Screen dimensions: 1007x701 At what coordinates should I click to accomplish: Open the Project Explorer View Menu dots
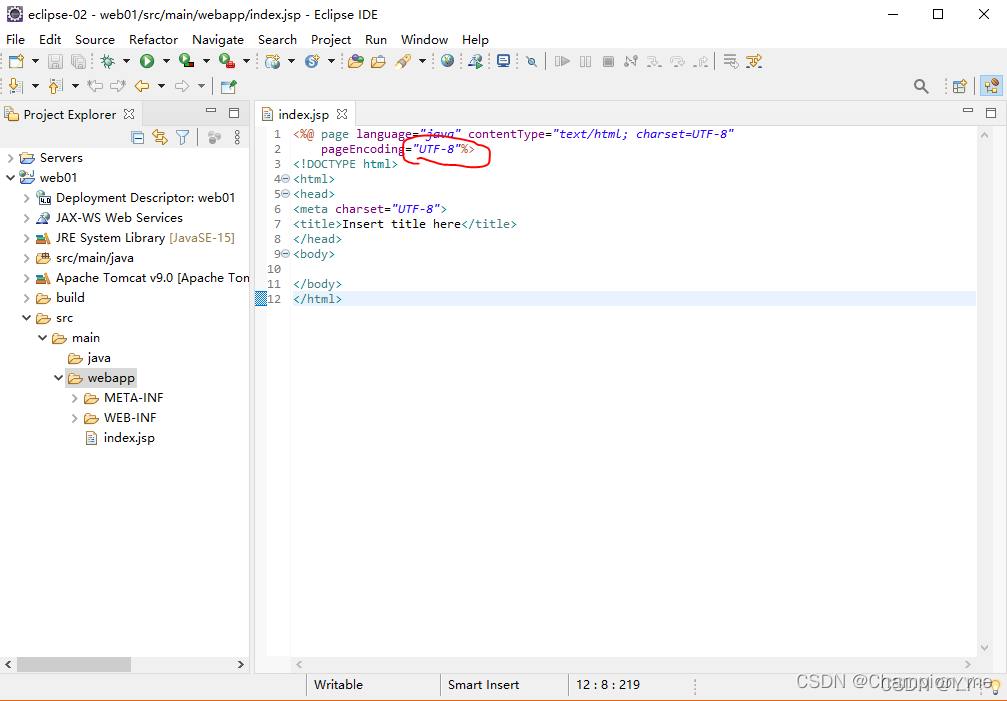tap(237, 137)
